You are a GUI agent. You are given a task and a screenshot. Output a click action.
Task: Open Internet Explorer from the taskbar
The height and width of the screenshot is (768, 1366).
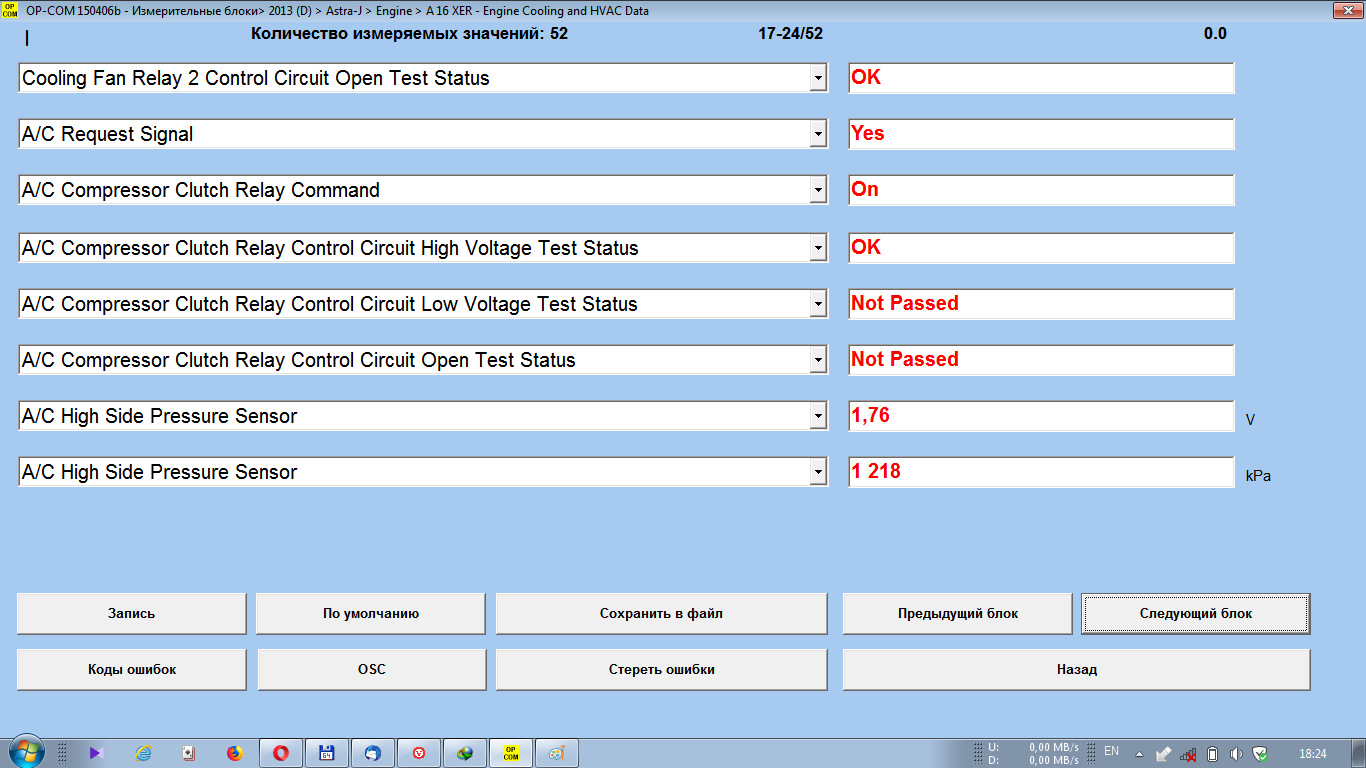pyautogui.click(x=143, y=753)
